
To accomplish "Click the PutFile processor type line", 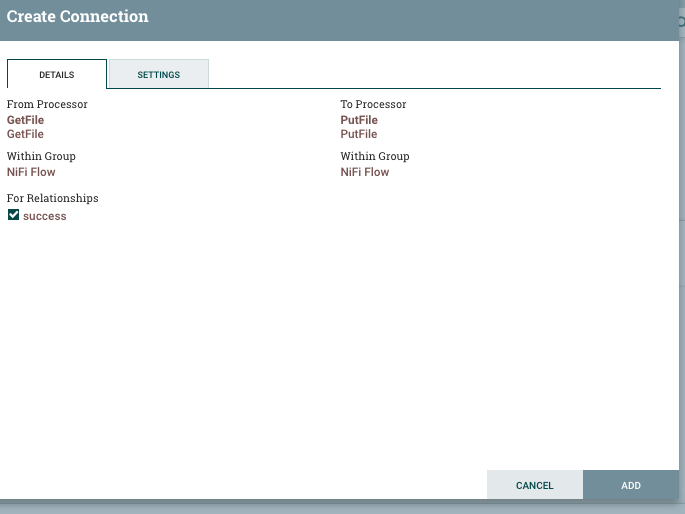I will click(359, 134).
